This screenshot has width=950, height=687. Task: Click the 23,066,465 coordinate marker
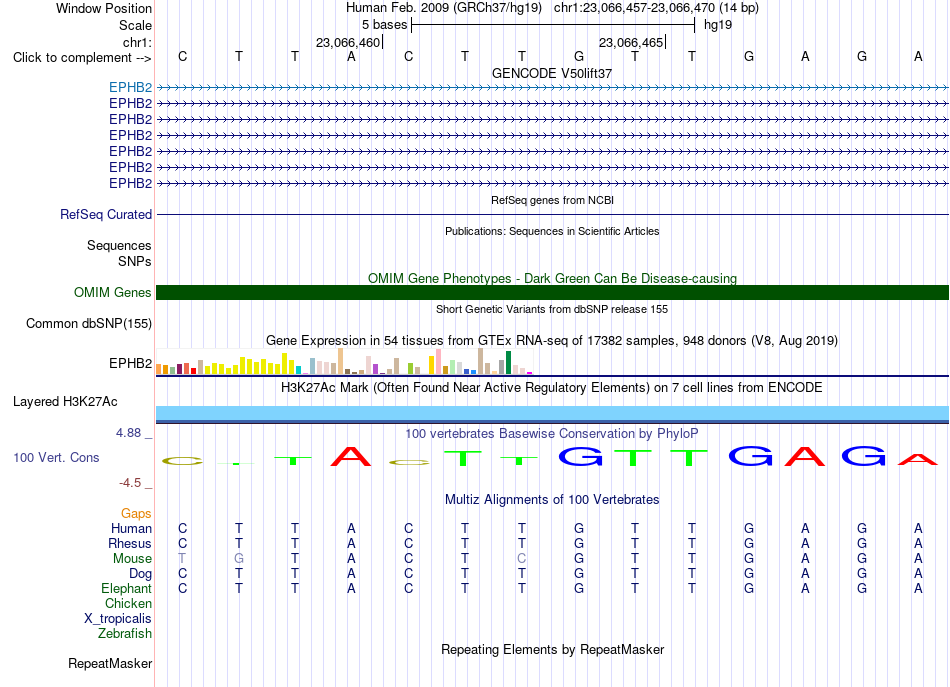pos(631,42)
